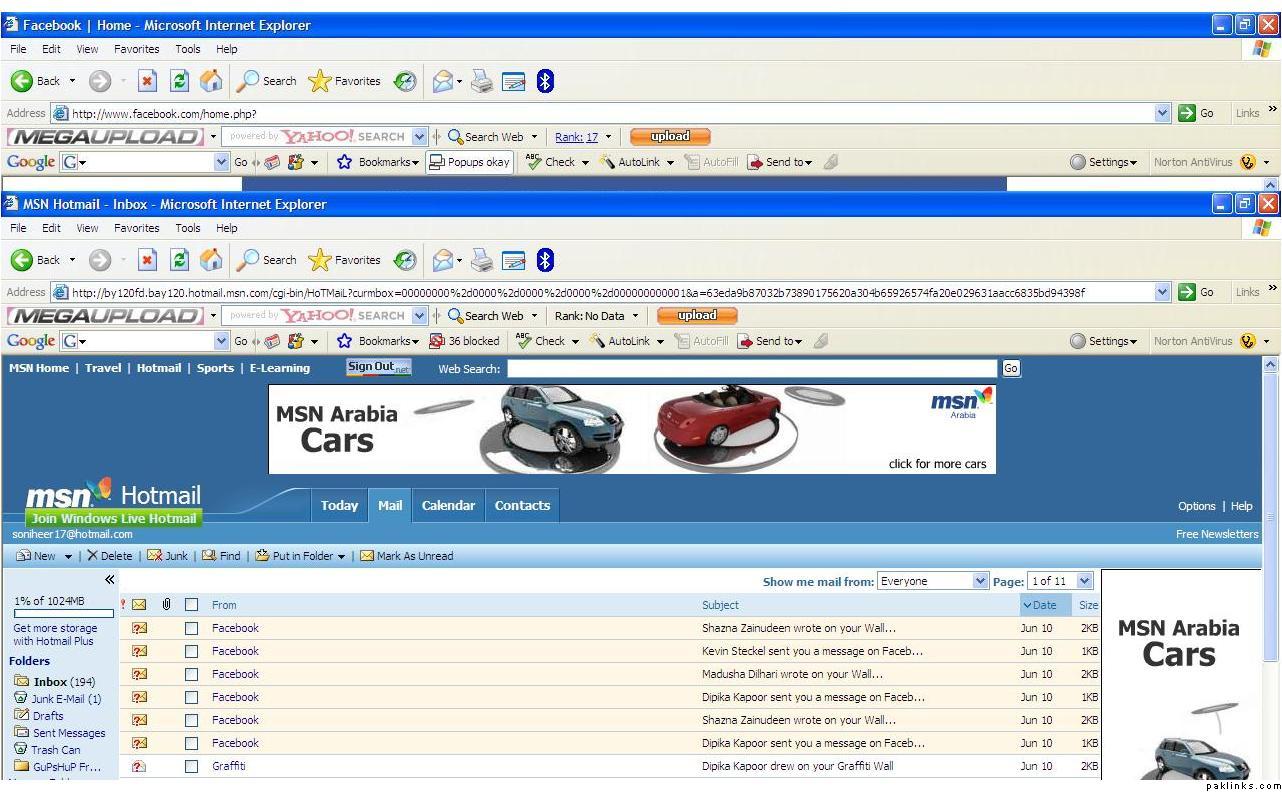Open the Sent Messages folder
Image resolution: width=1282 pixels, height=792 pixels.
68,733
